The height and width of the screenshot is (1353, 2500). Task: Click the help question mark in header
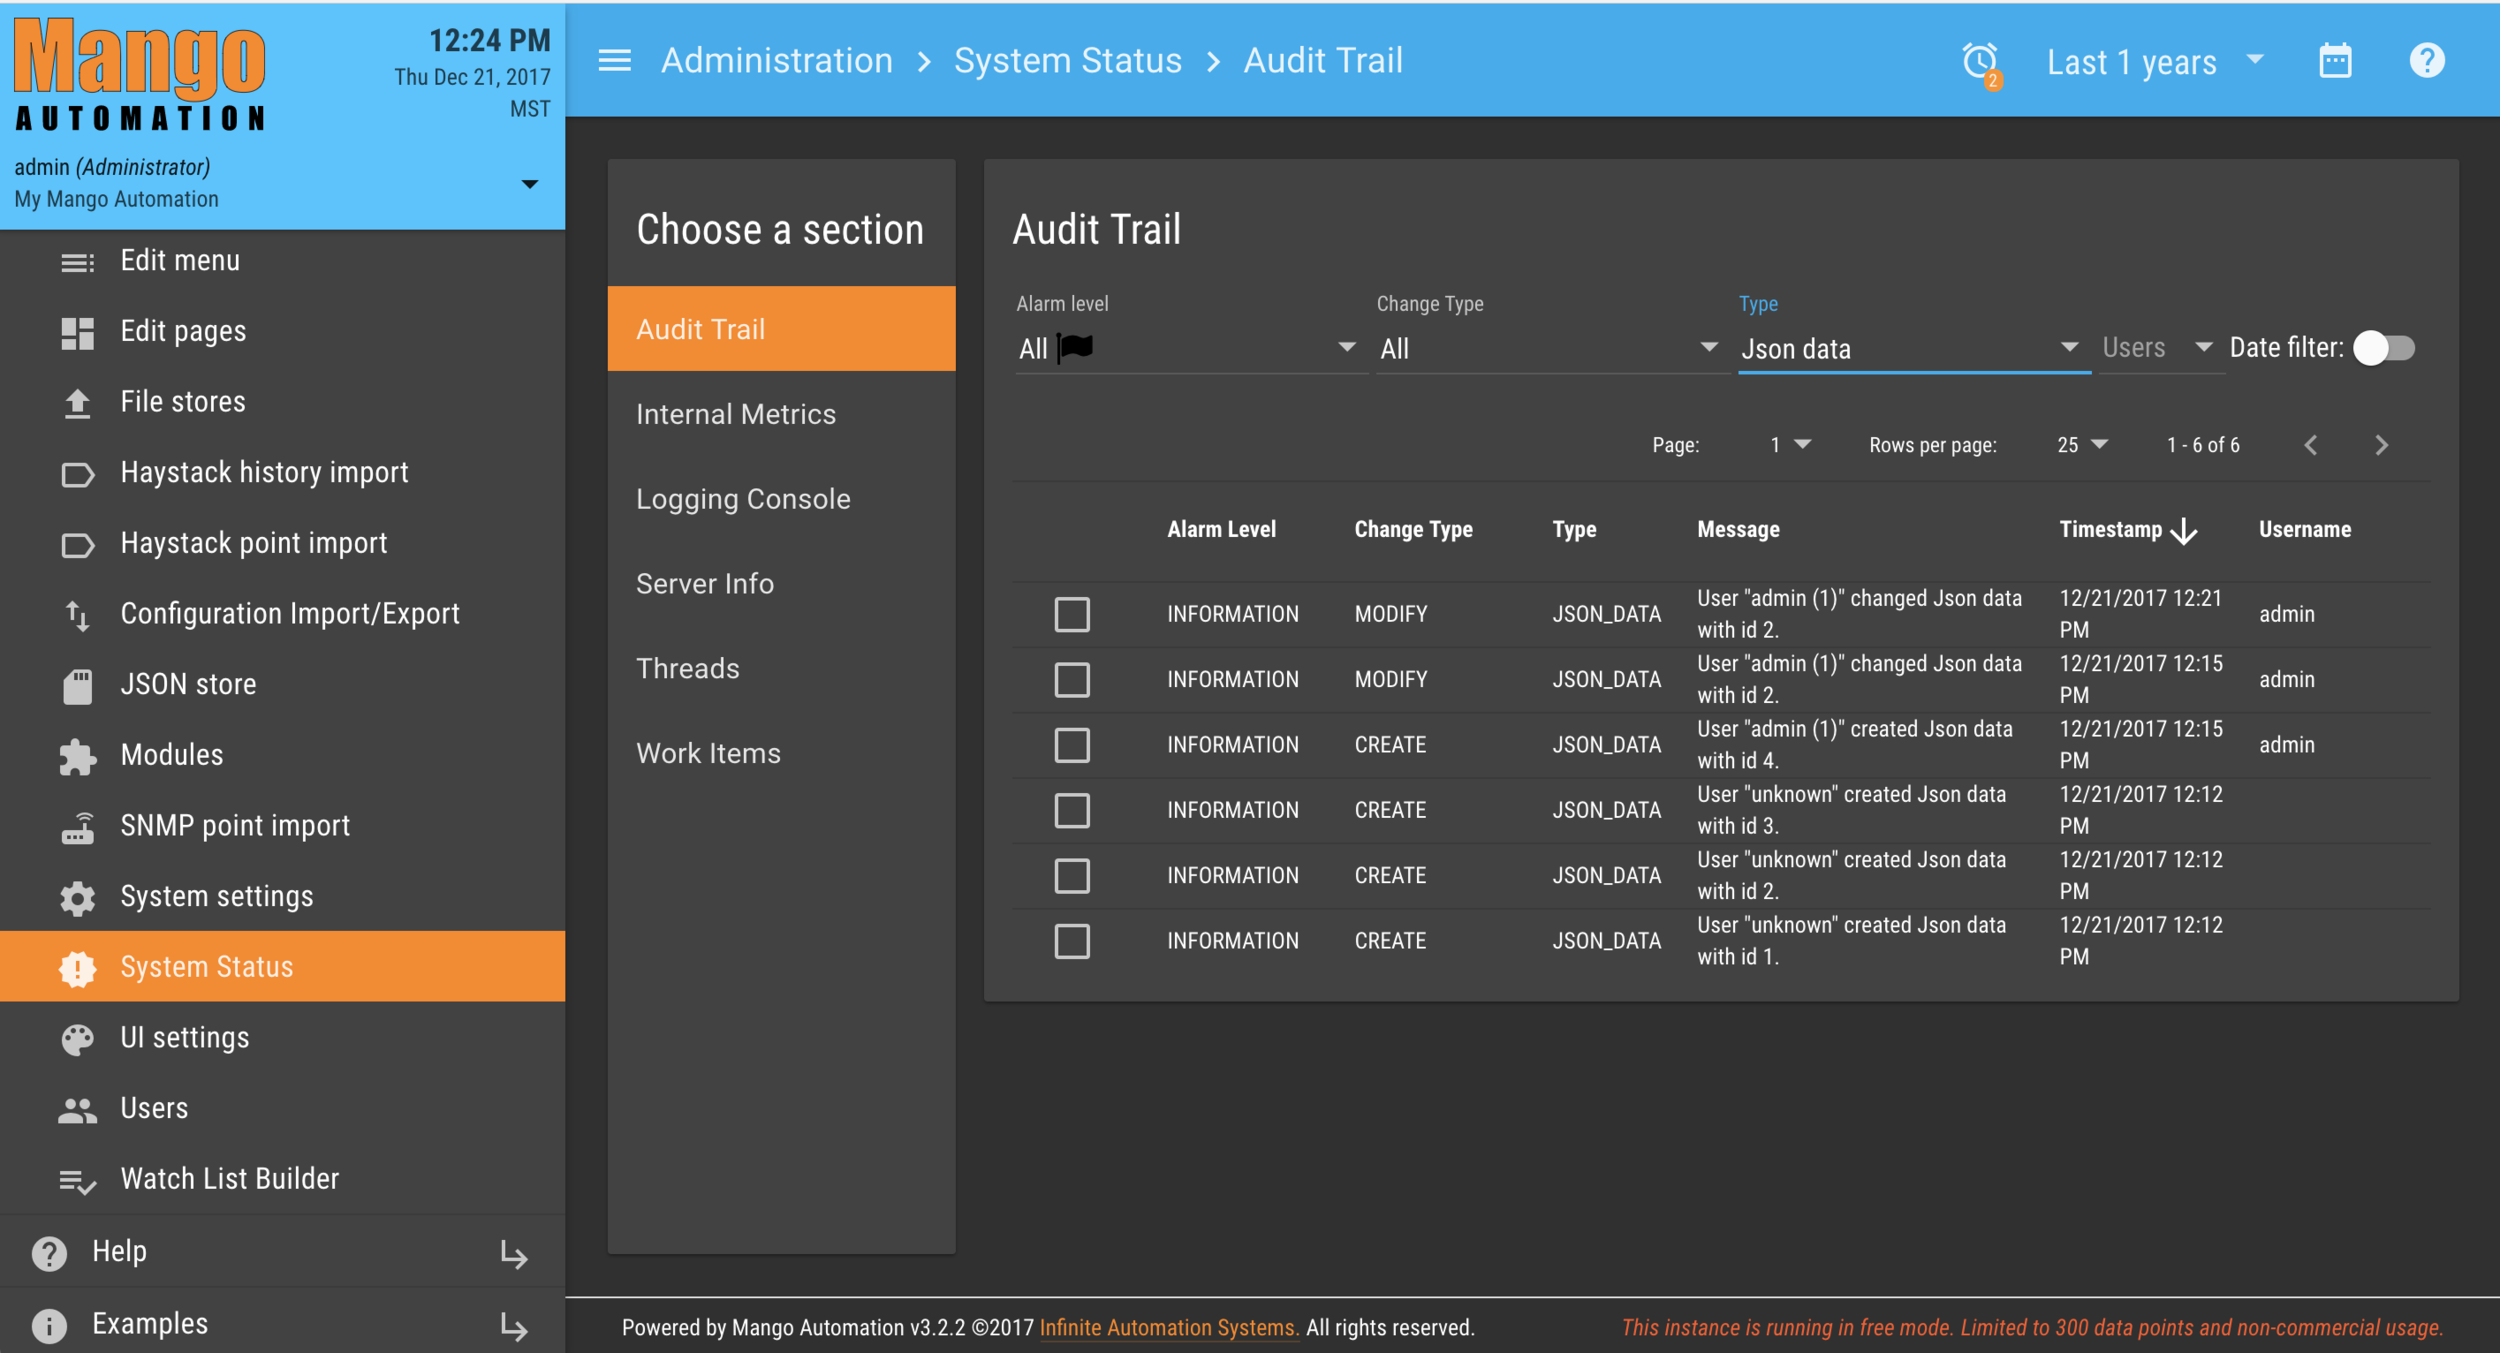pyautogui.click(x=2427, y=61)
